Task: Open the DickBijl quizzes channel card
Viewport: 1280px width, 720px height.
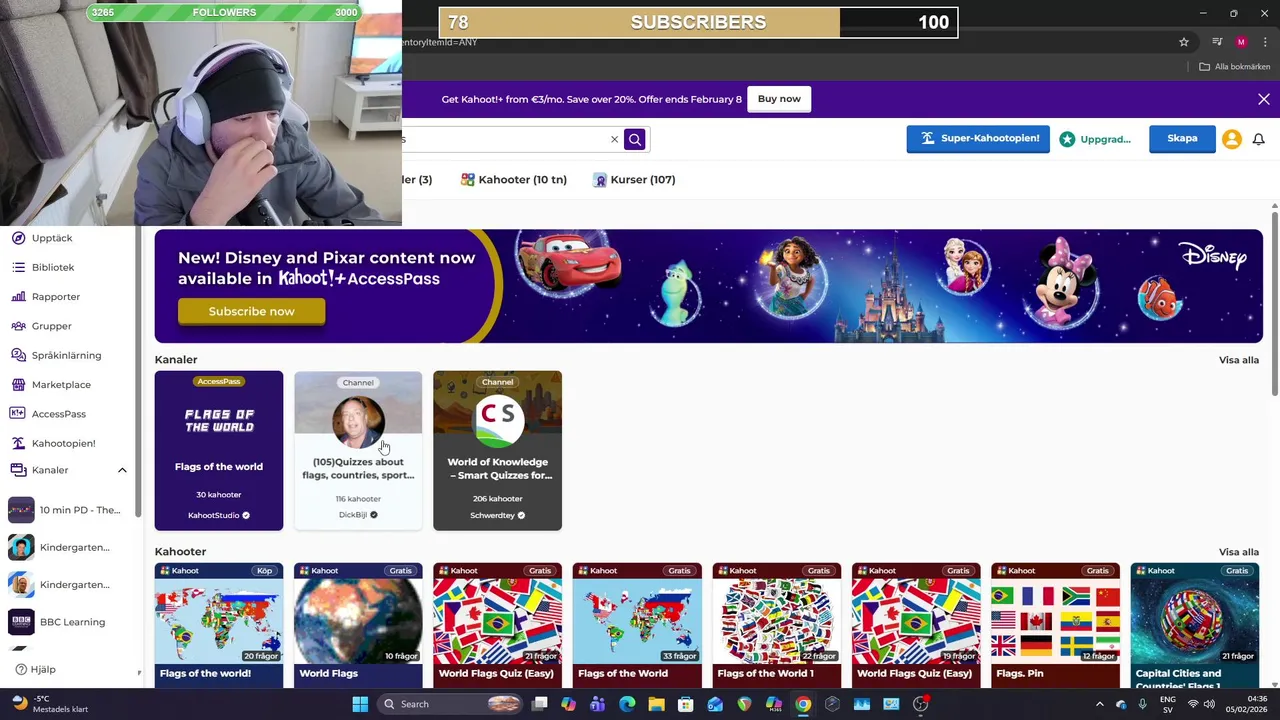Action: pyautogui.click(x=358, y=451)
